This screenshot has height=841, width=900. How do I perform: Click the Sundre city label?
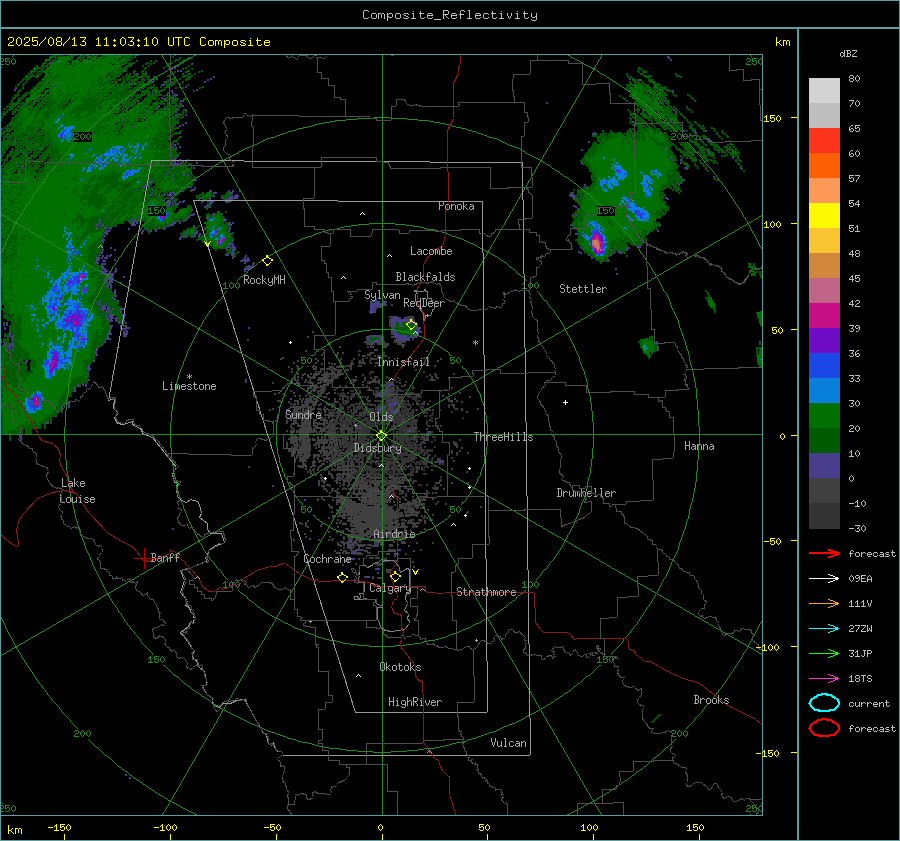[303, 414]
